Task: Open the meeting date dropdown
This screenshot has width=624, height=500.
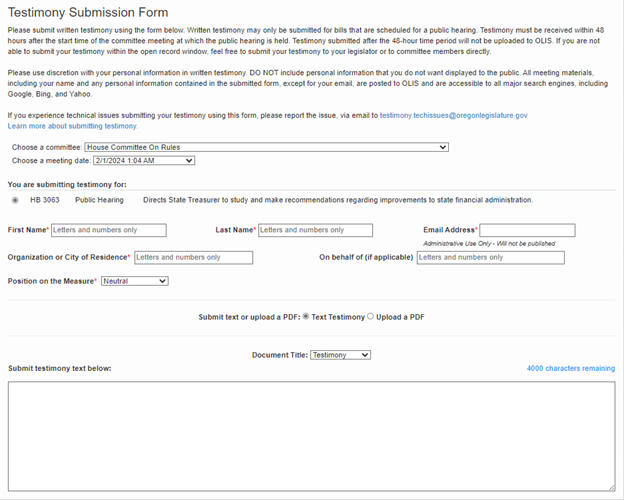Action: pos(143,160)
